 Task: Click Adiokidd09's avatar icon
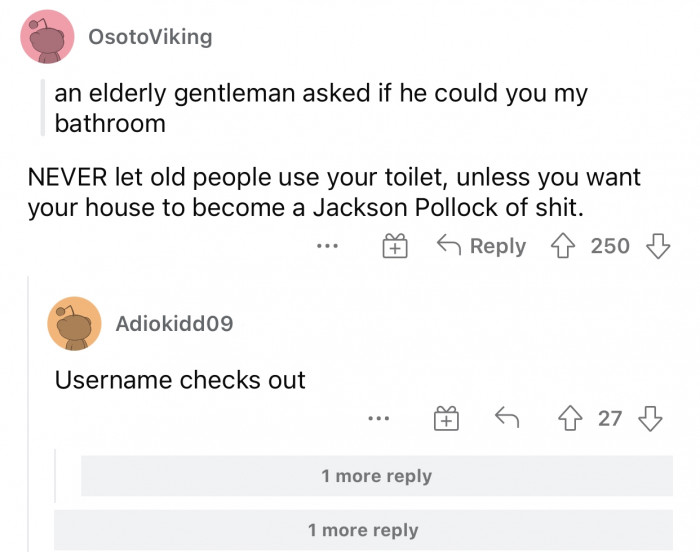point(75,323)
